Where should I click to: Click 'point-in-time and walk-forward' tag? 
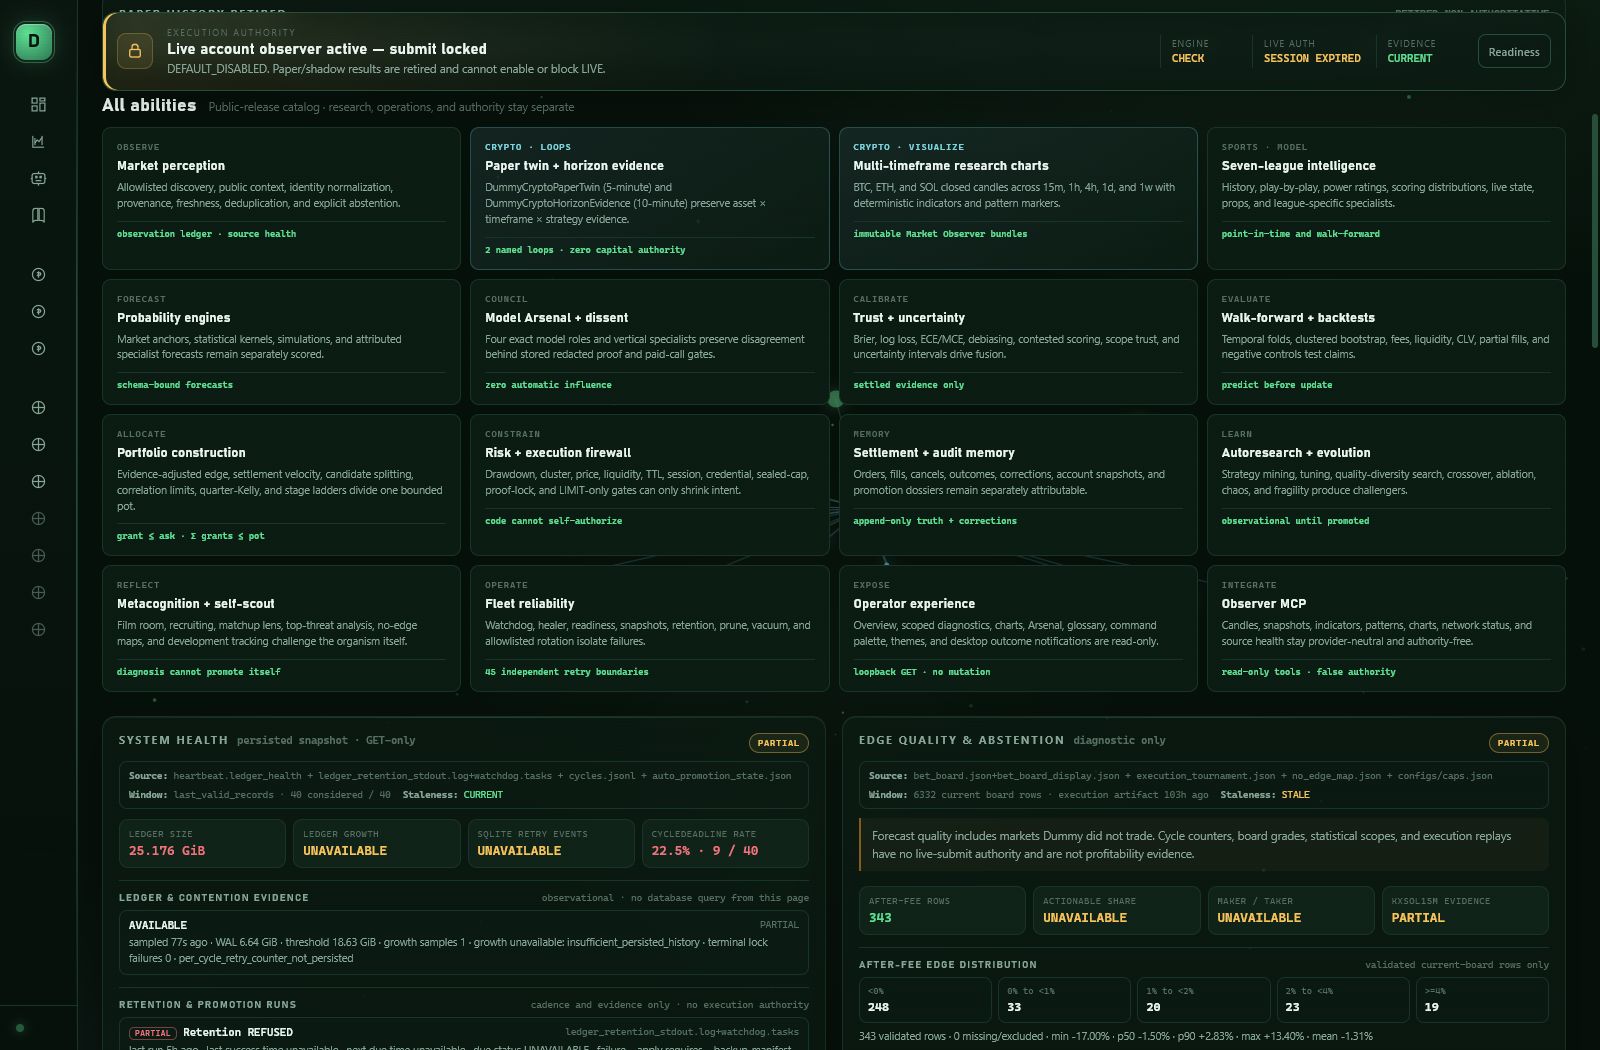coord(1300,234)
